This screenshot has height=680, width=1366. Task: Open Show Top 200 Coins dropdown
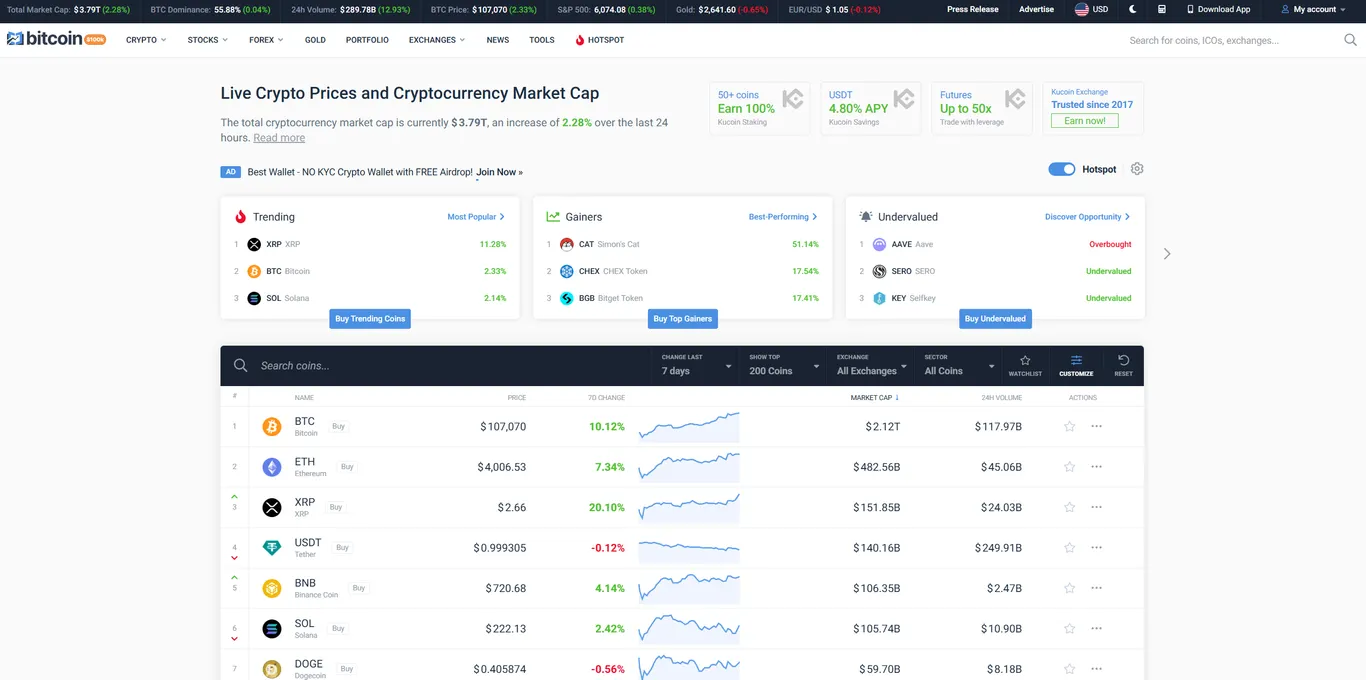click(x=784, y=365)
